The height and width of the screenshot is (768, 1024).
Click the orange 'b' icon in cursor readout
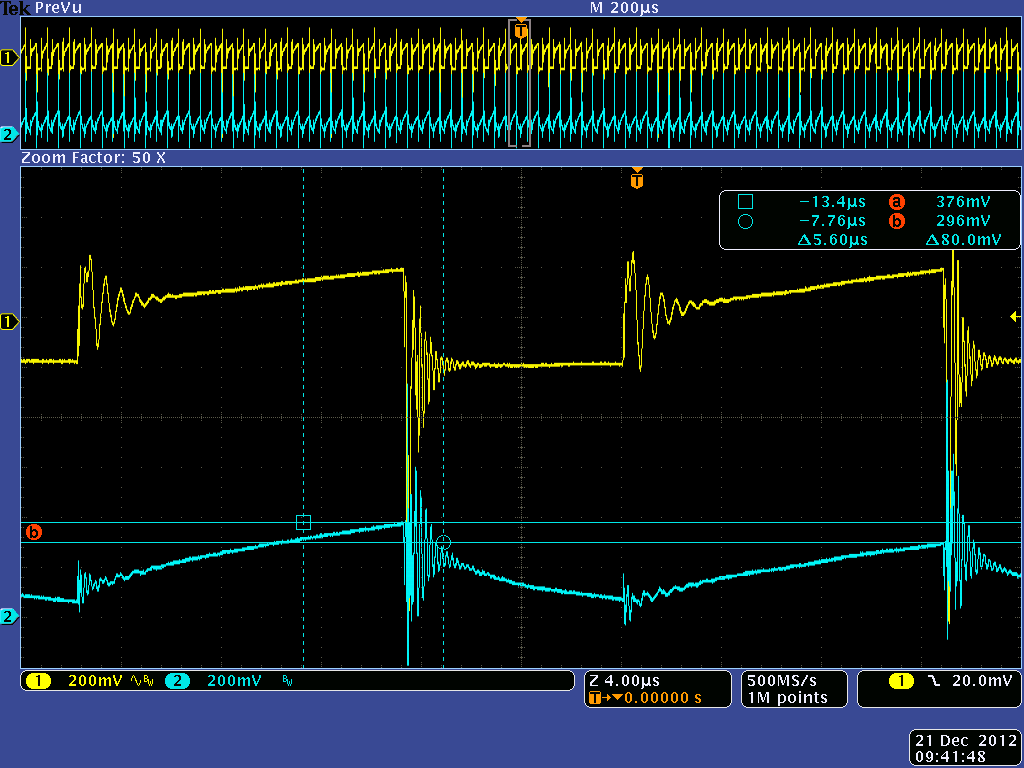[x=897, y=221]
